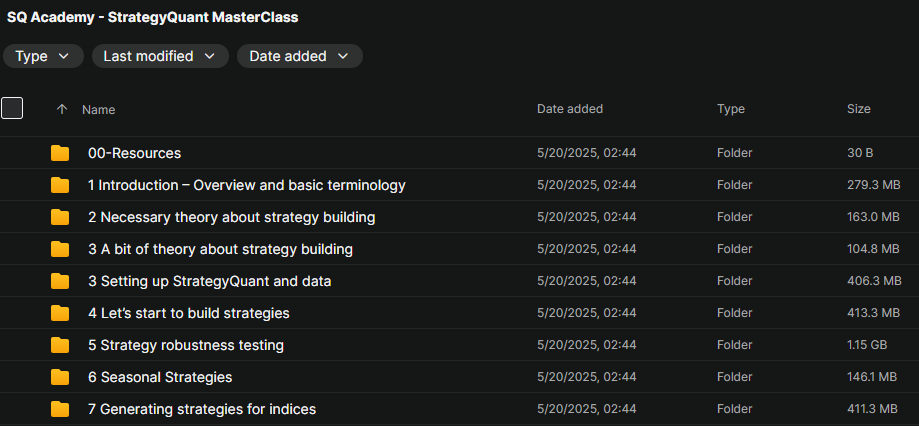Click the SQ Academy MasterClass title
This screenshot has width=919, height=426.
(153, 17)
